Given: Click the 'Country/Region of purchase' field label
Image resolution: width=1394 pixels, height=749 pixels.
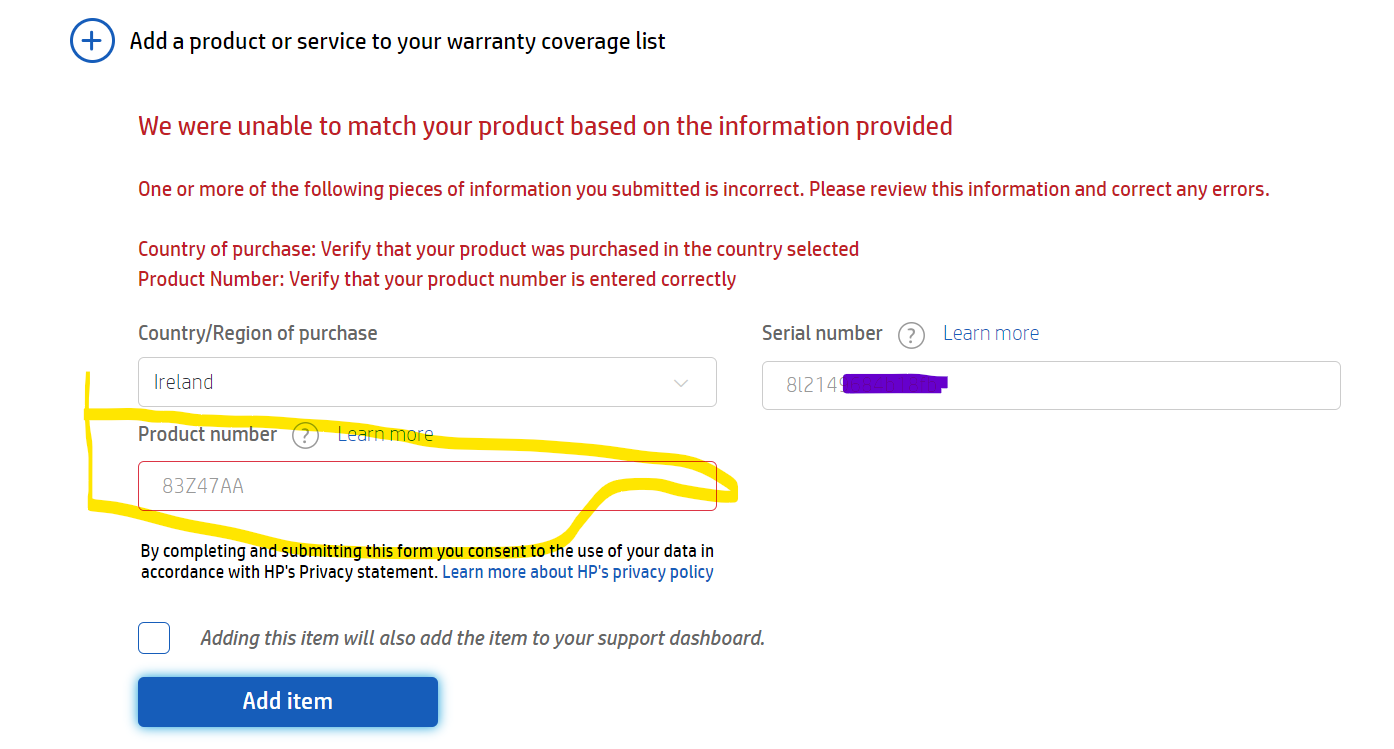Looking at the screenshot, I should (258, 333).
